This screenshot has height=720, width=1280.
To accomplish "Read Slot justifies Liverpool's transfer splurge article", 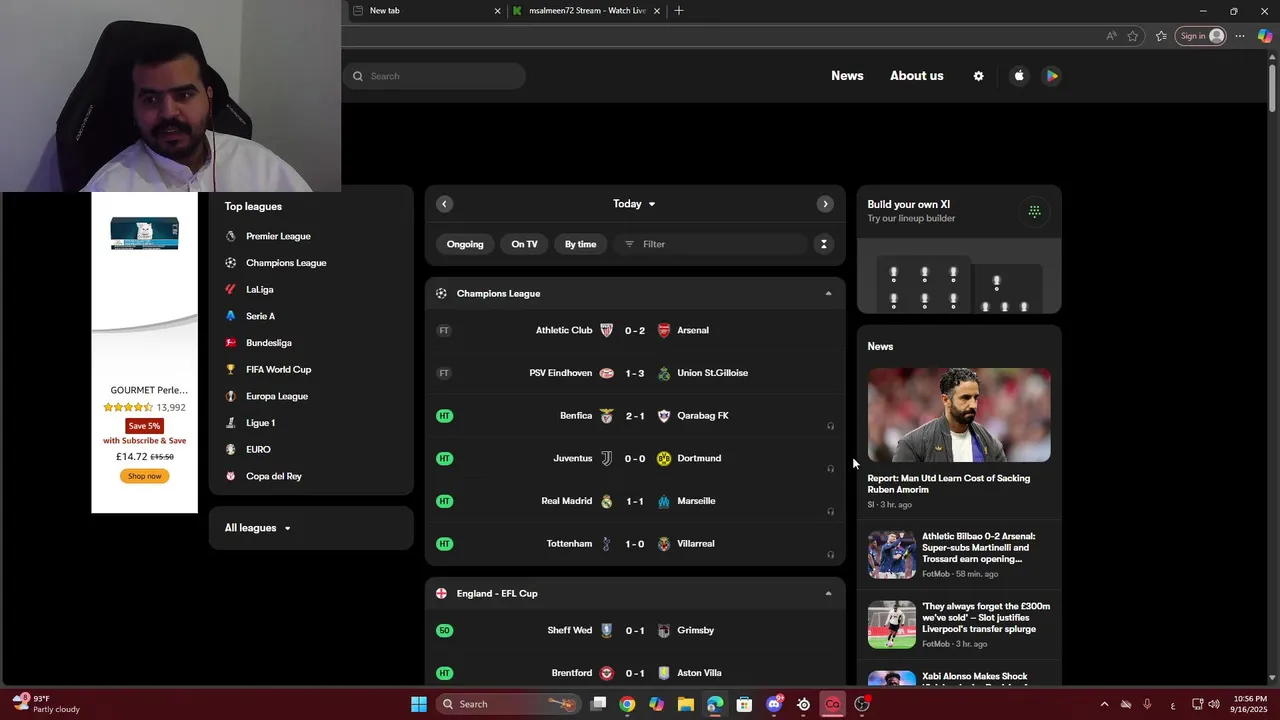I will click(959, 625).
